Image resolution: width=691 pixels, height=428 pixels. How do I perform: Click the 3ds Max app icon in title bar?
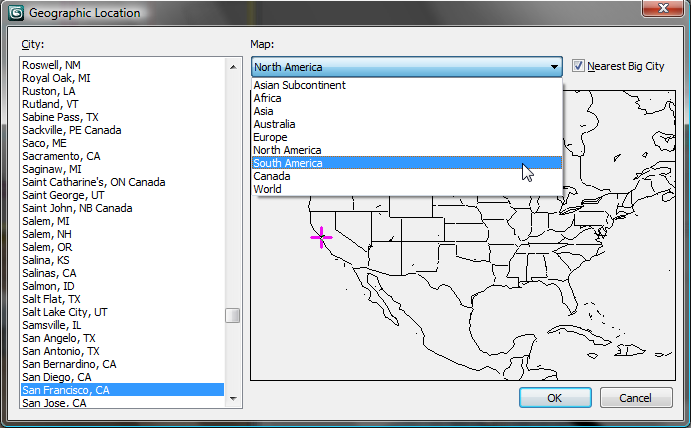tap(16, 13)
